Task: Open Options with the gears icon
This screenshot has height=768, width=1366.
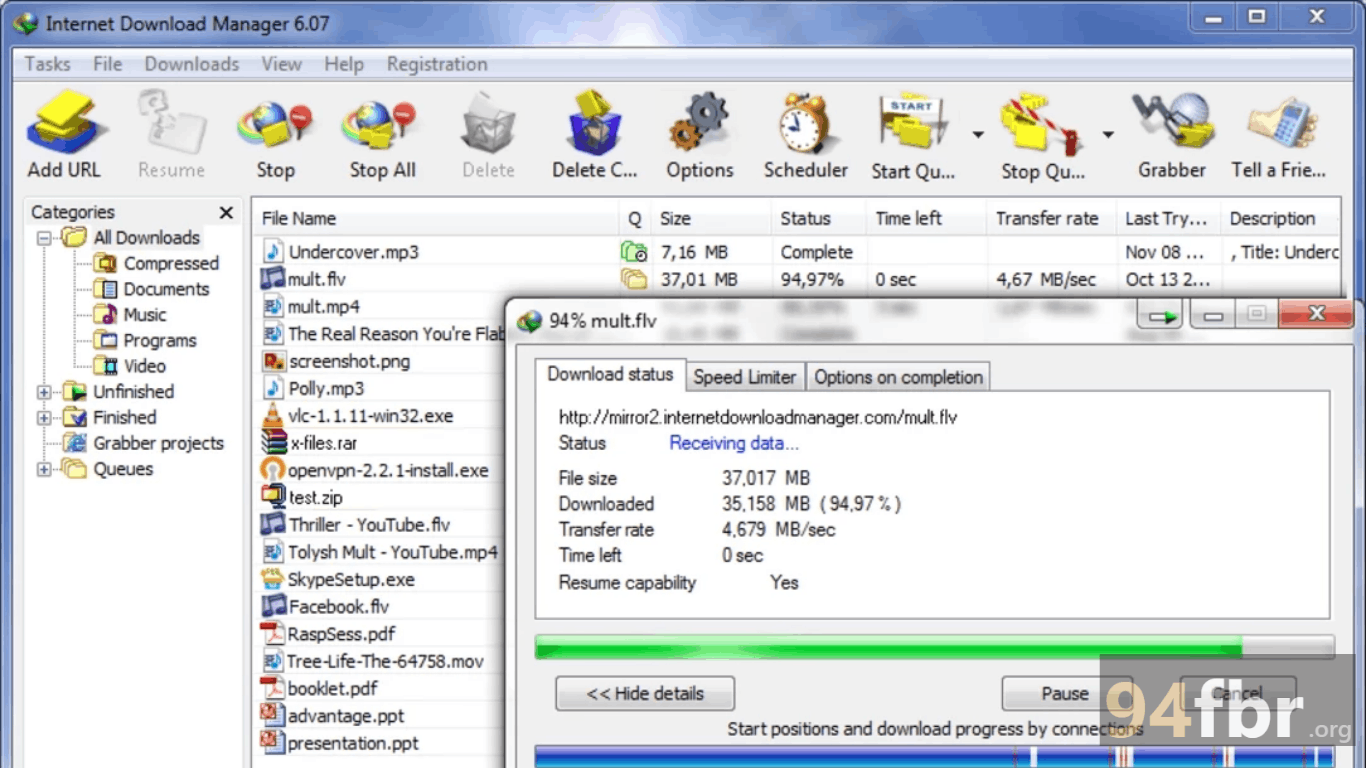Action: coord(699,123)
